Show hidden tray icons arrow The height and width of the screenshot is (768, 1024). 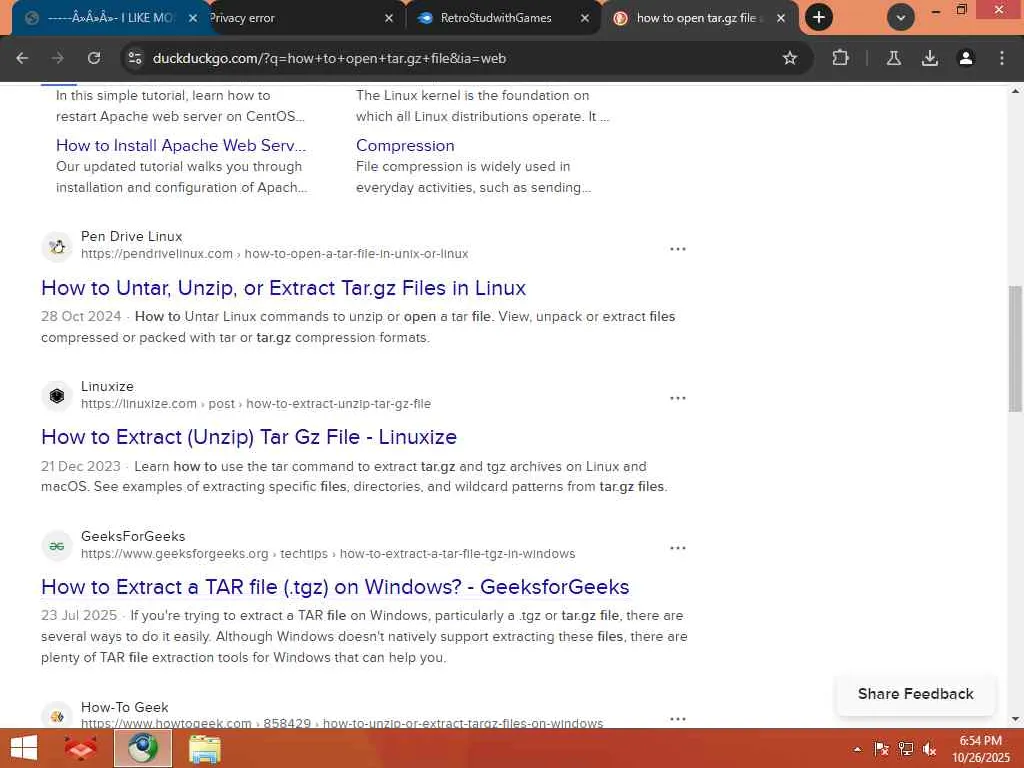857,749
